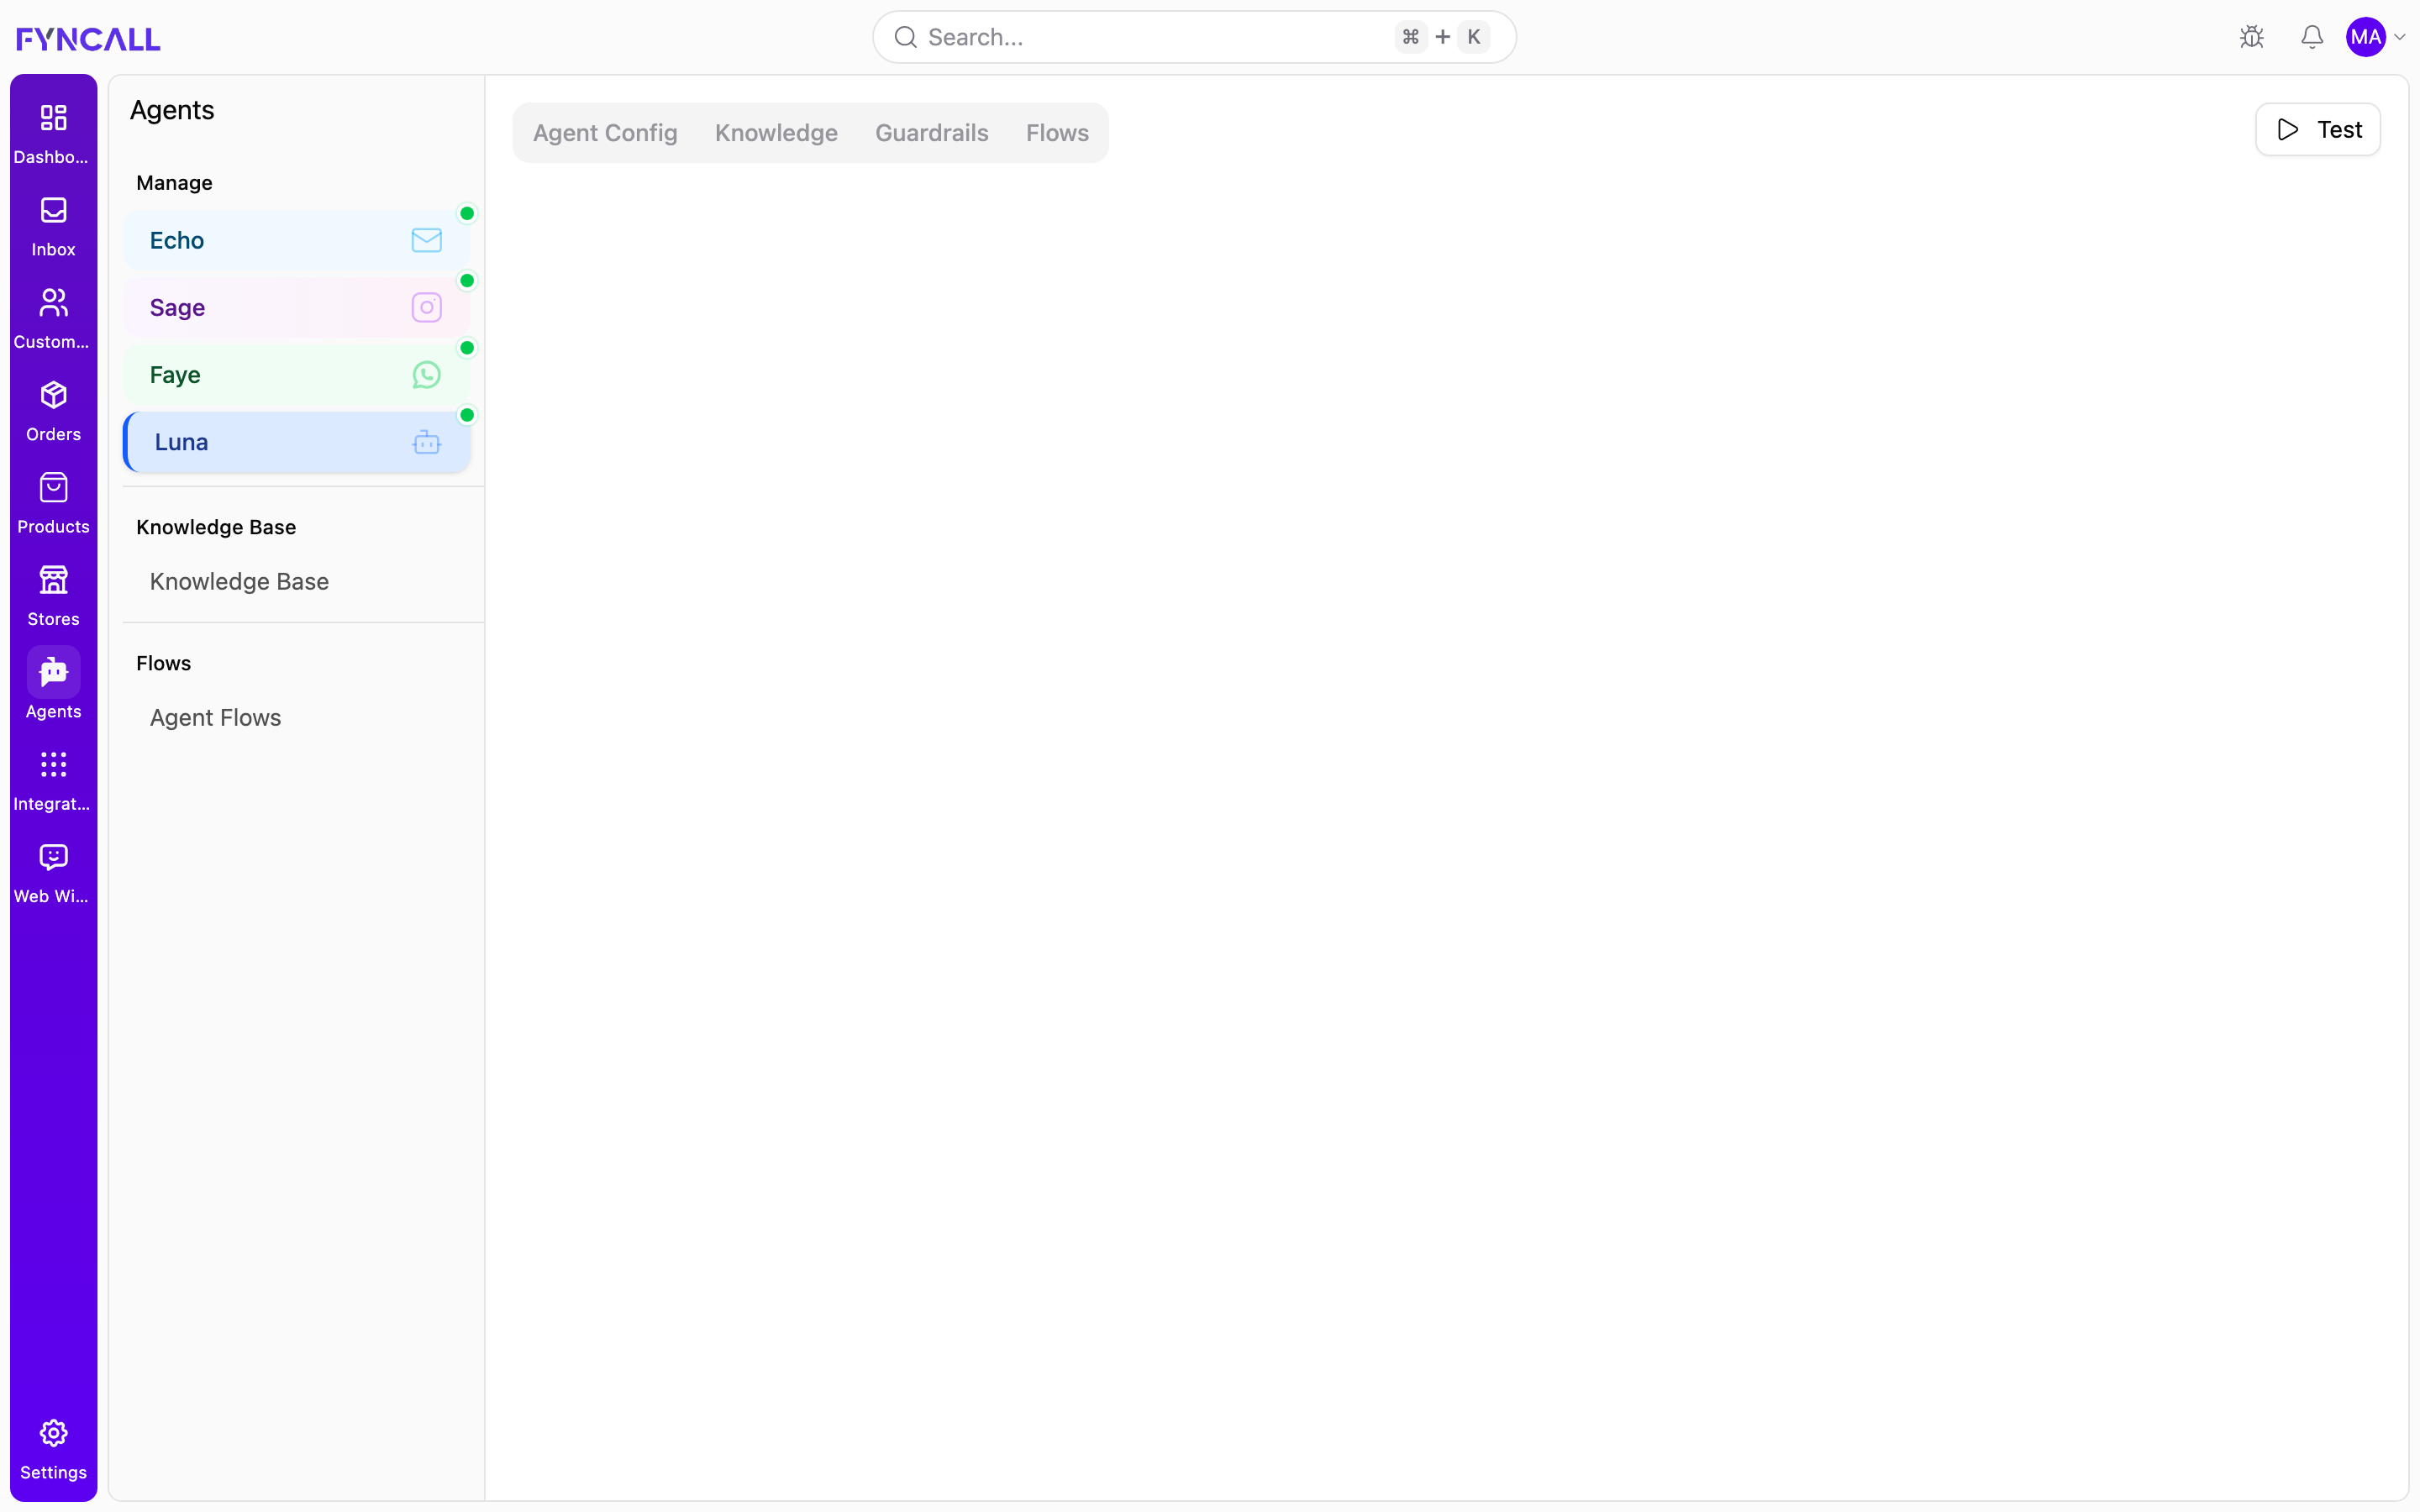Click the Echo green status dot
2420x1512 pixels.
[467, 213]
